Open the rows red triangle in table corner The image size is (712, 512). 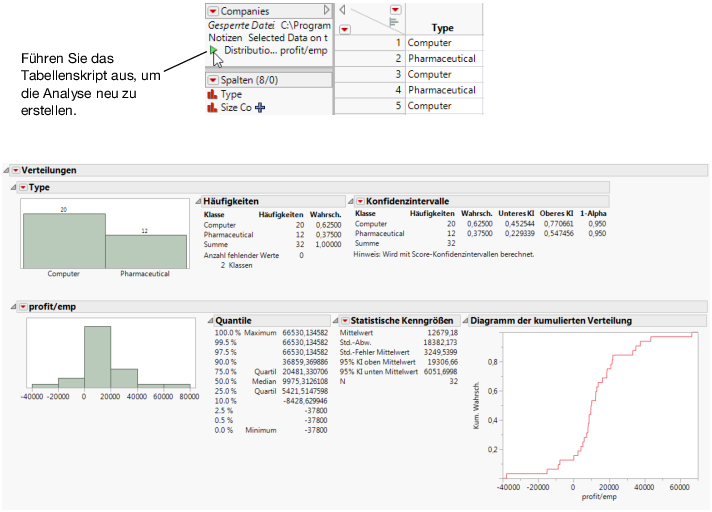tap(345, 29)
